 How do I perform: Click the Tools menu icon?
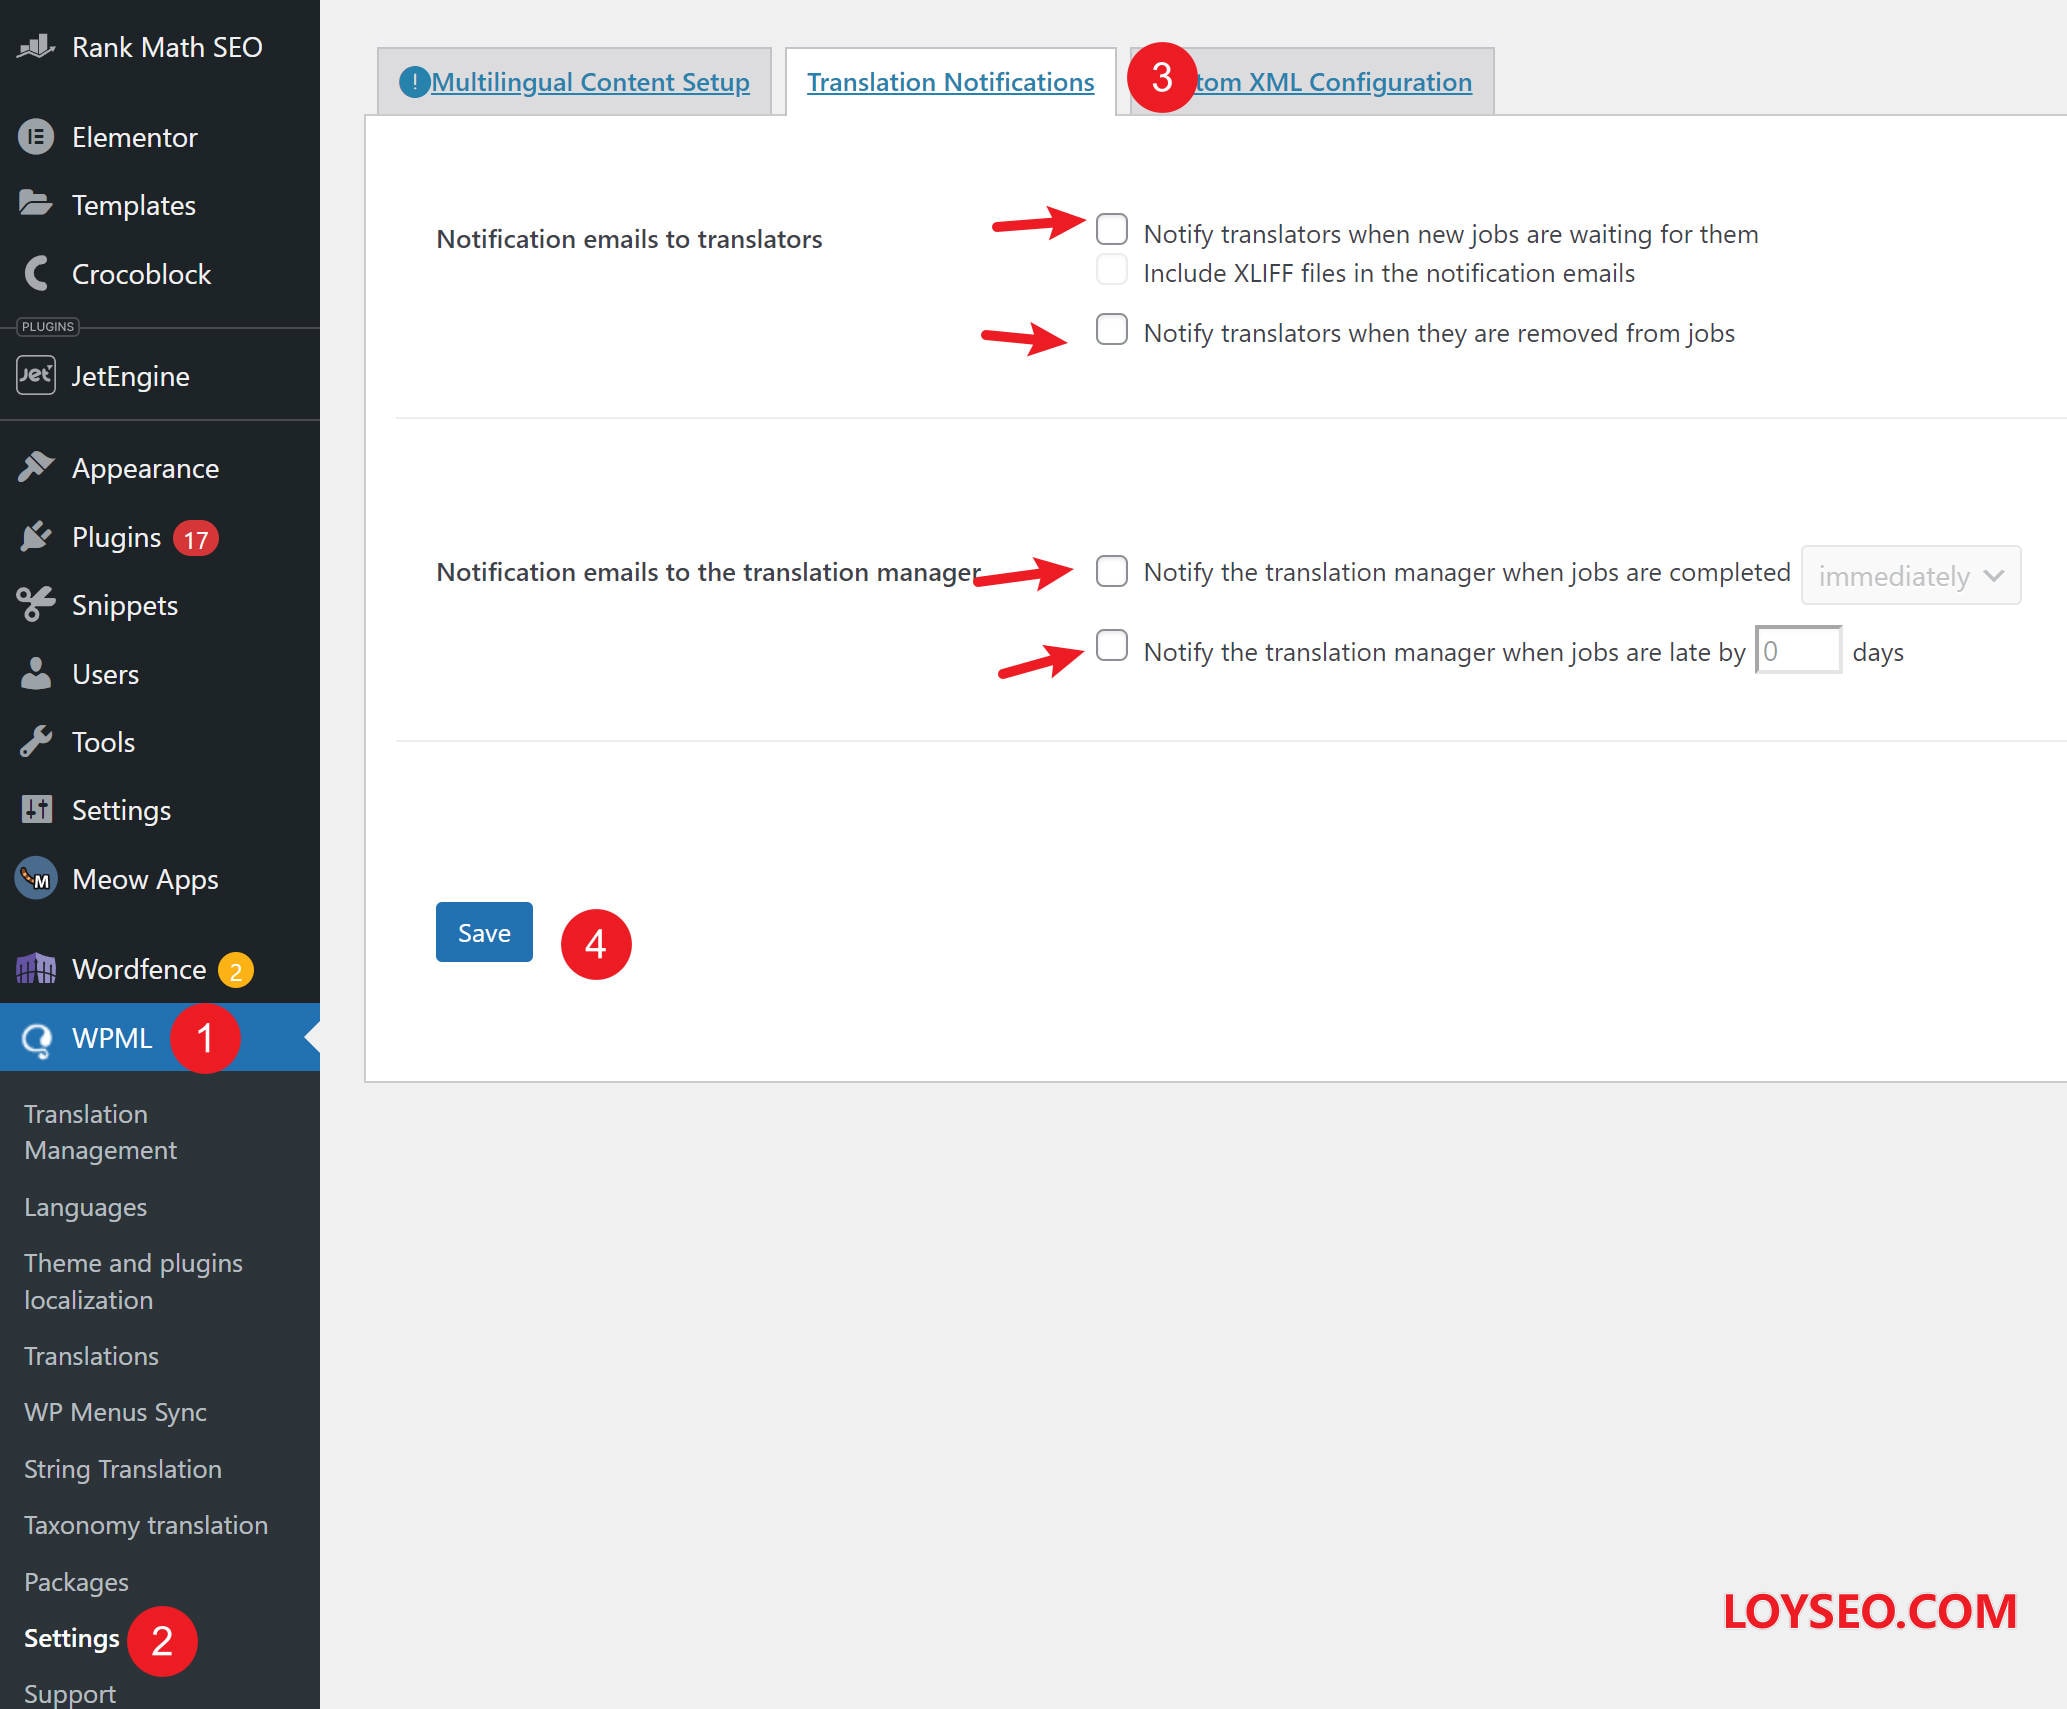(x=36, y=740)
